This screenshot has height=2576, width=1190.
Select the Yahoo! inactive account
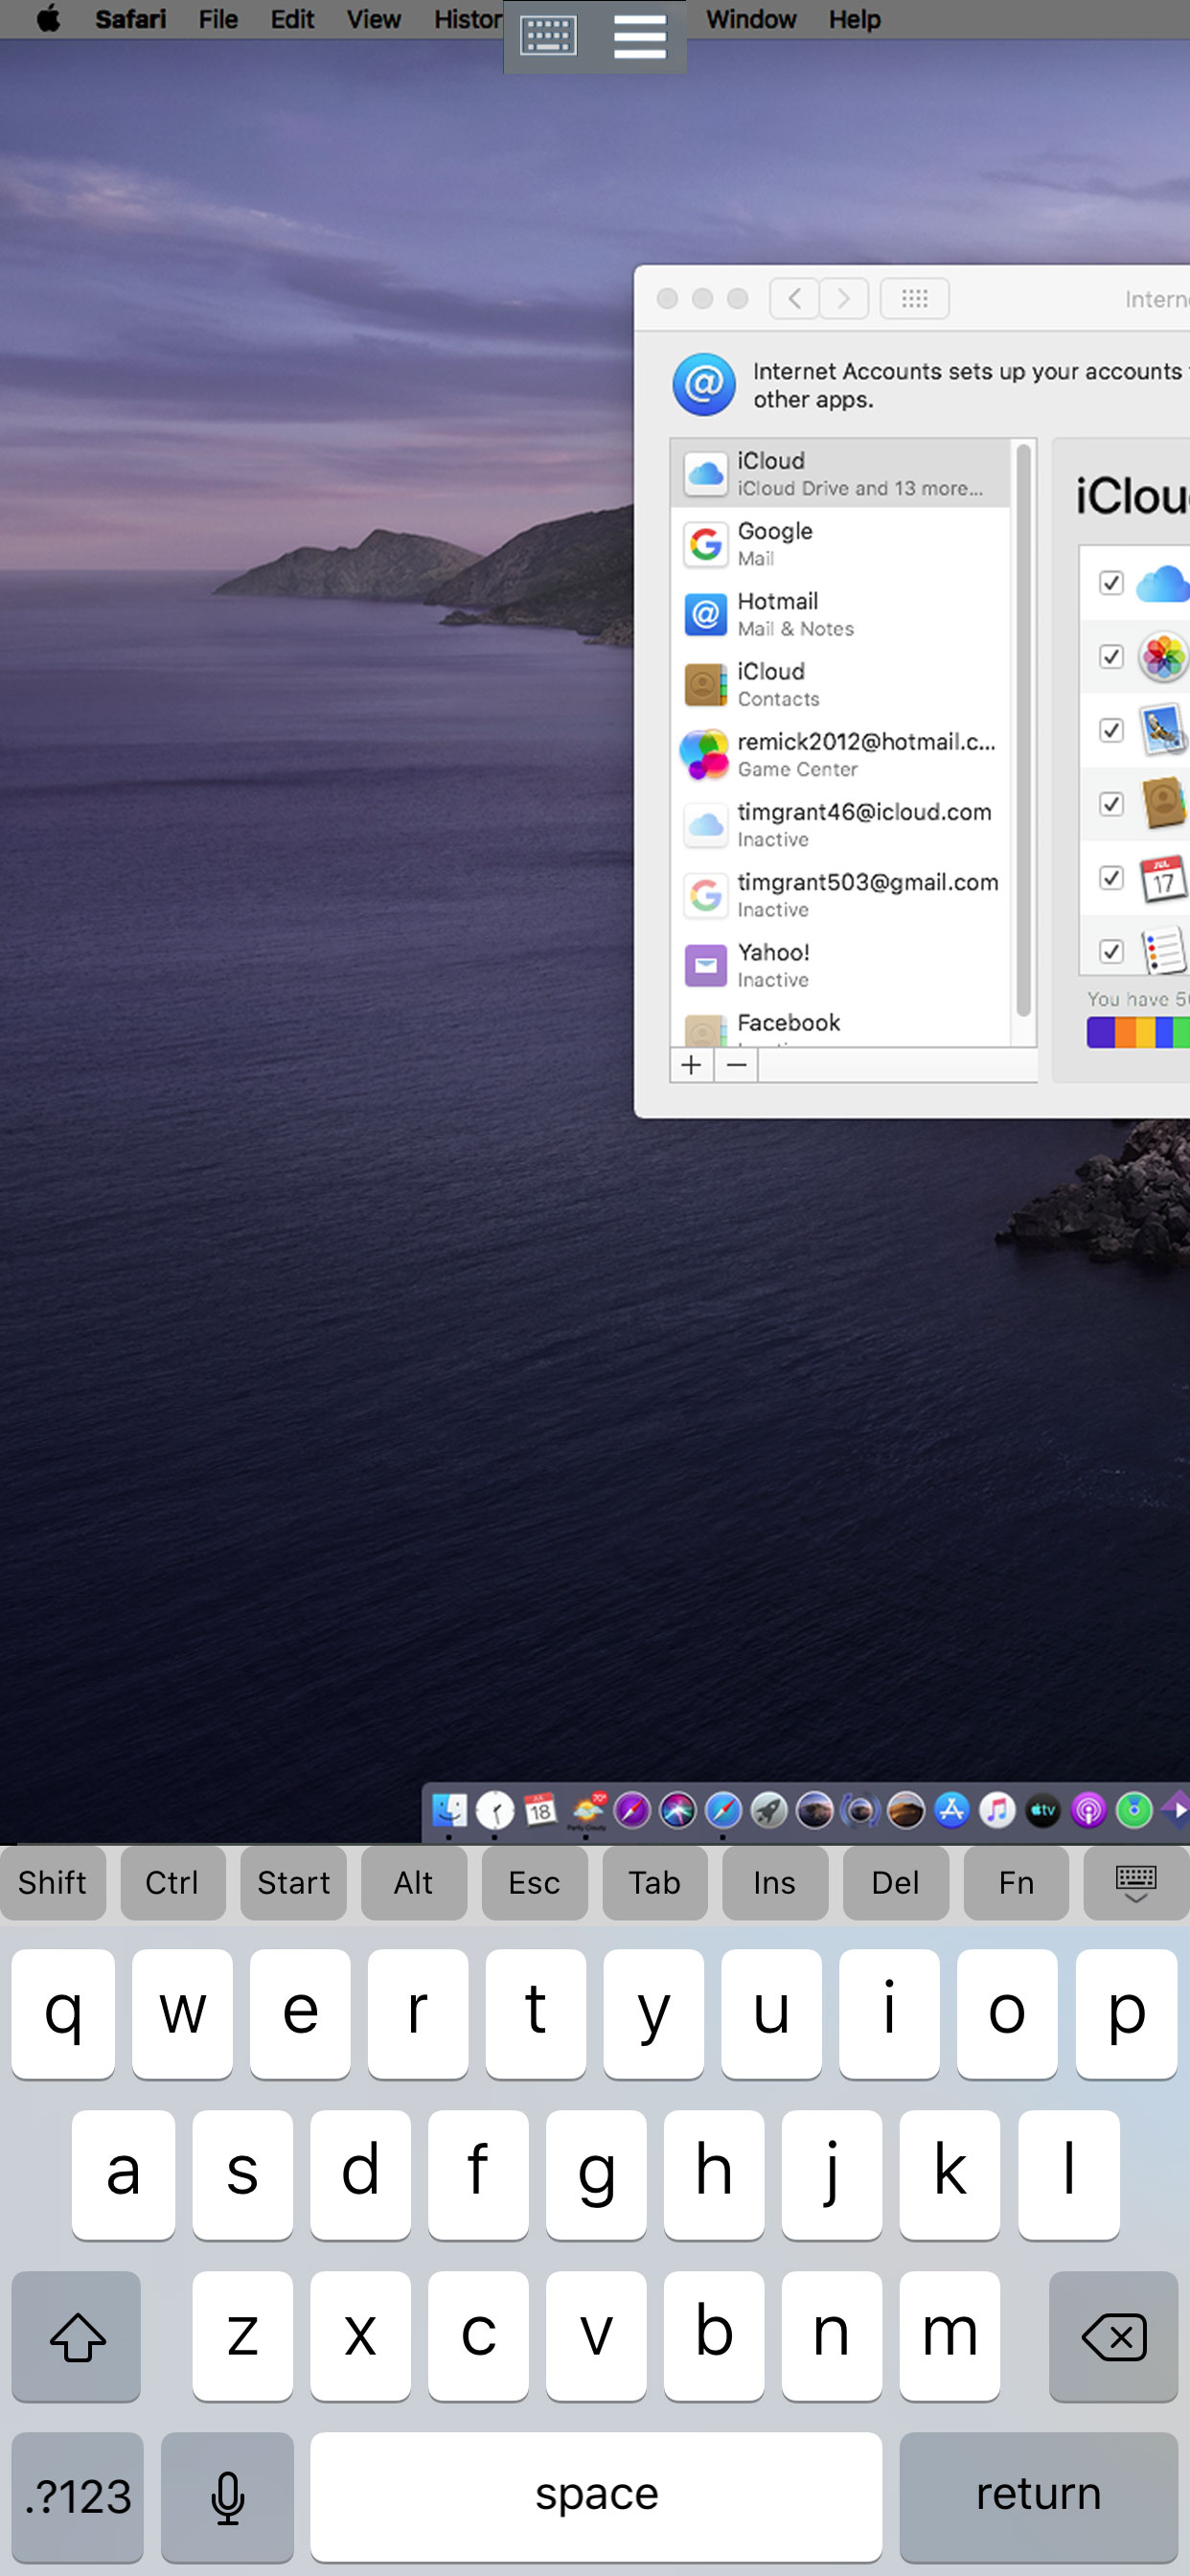coord(840,964)
